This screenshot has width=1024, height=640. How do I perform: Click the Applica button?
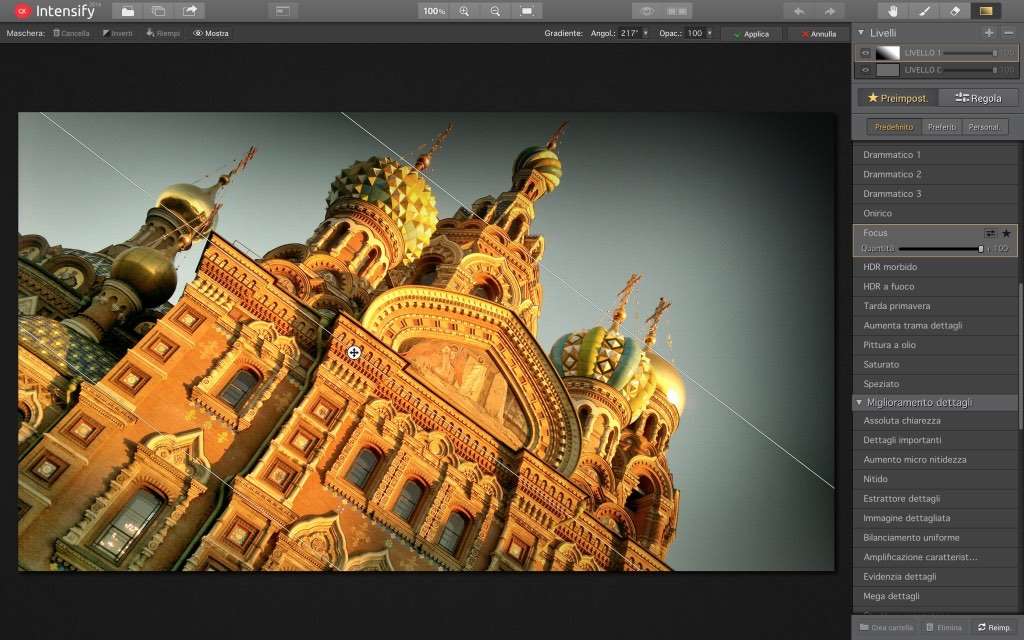point(751,34)
